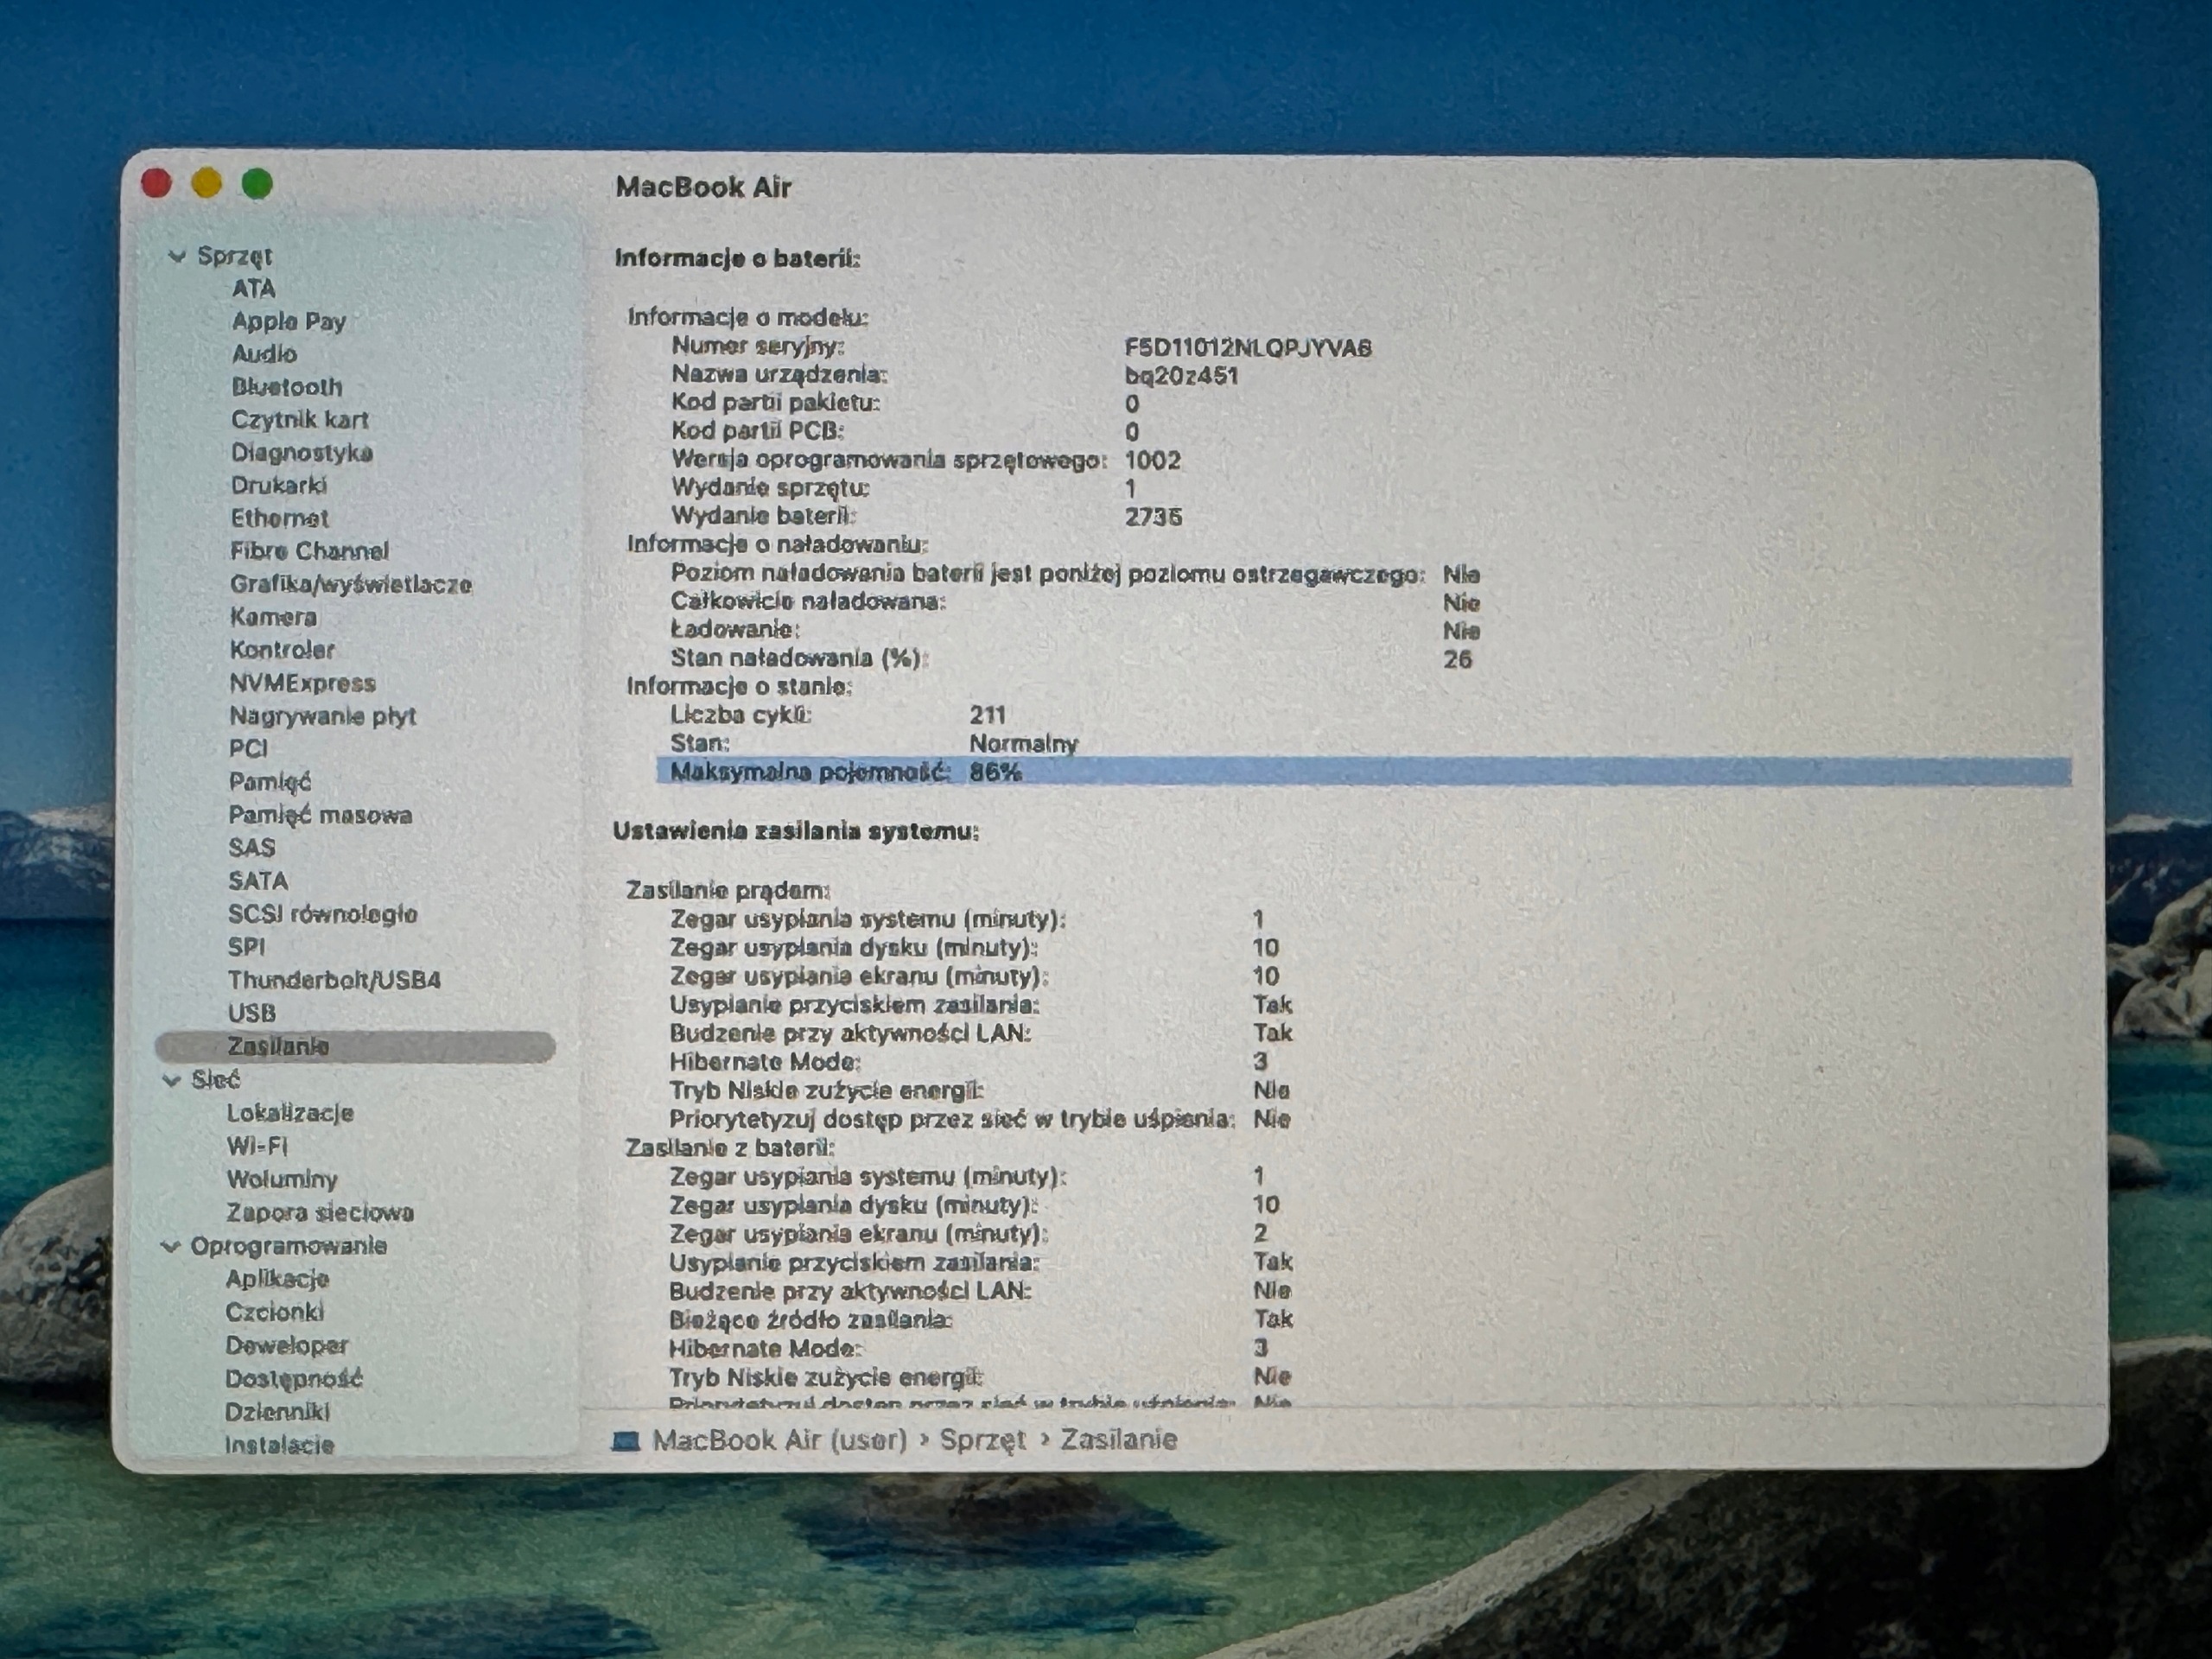
Task: Select Fibre Channel in the sidebar
Action: click(x=309, y=551)
